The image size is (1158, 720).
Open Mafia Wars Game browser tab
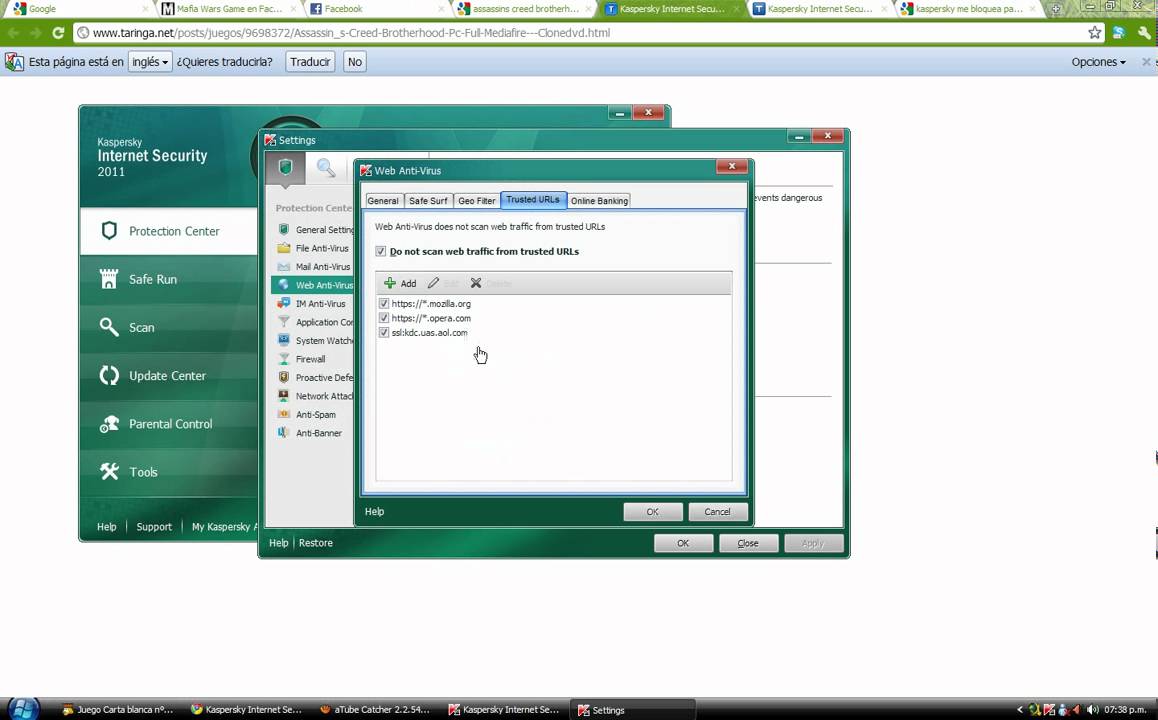pyautogui.click(x=229, y=9)
